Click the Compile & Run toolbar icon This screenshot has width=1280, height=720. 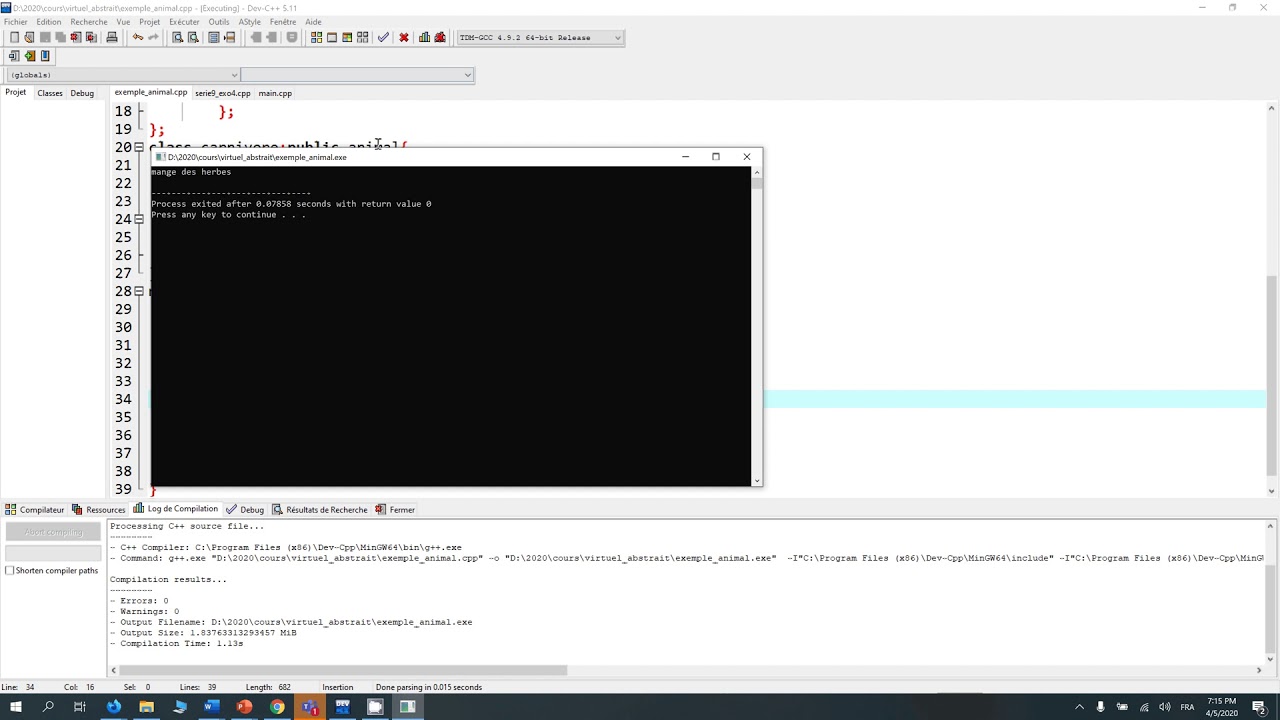[x=347, y=38]
